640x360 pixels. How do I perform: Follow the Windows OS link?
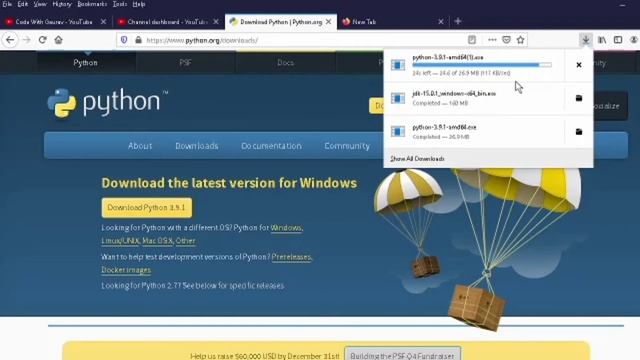coord(286,228)
